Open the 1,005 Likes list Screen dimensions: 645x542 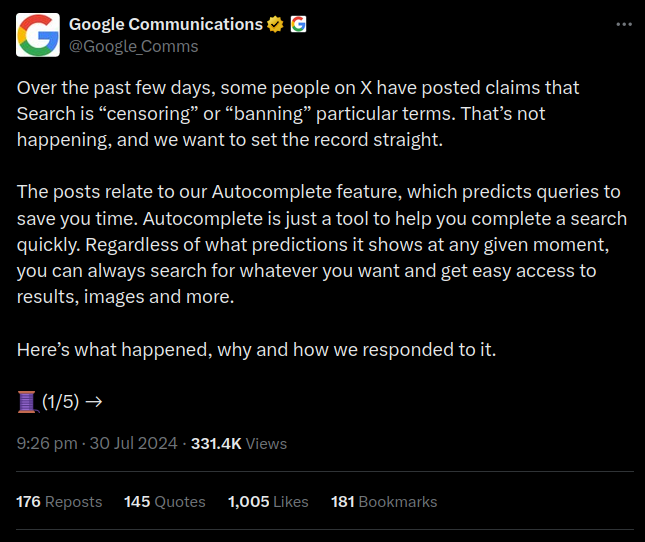click(269, 501)
